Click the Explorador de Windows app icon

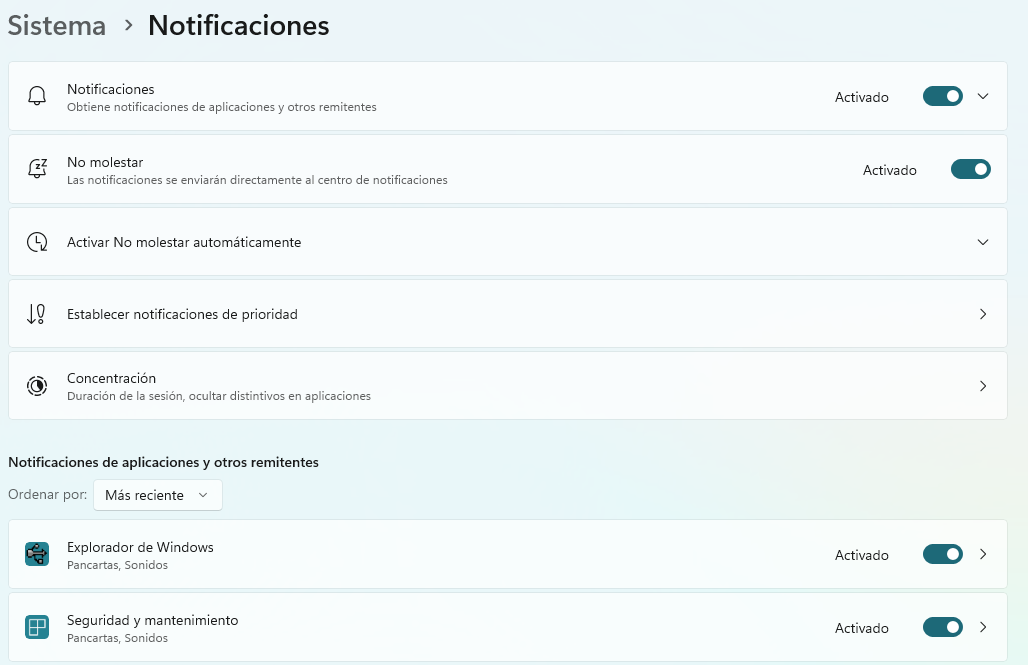37,554
